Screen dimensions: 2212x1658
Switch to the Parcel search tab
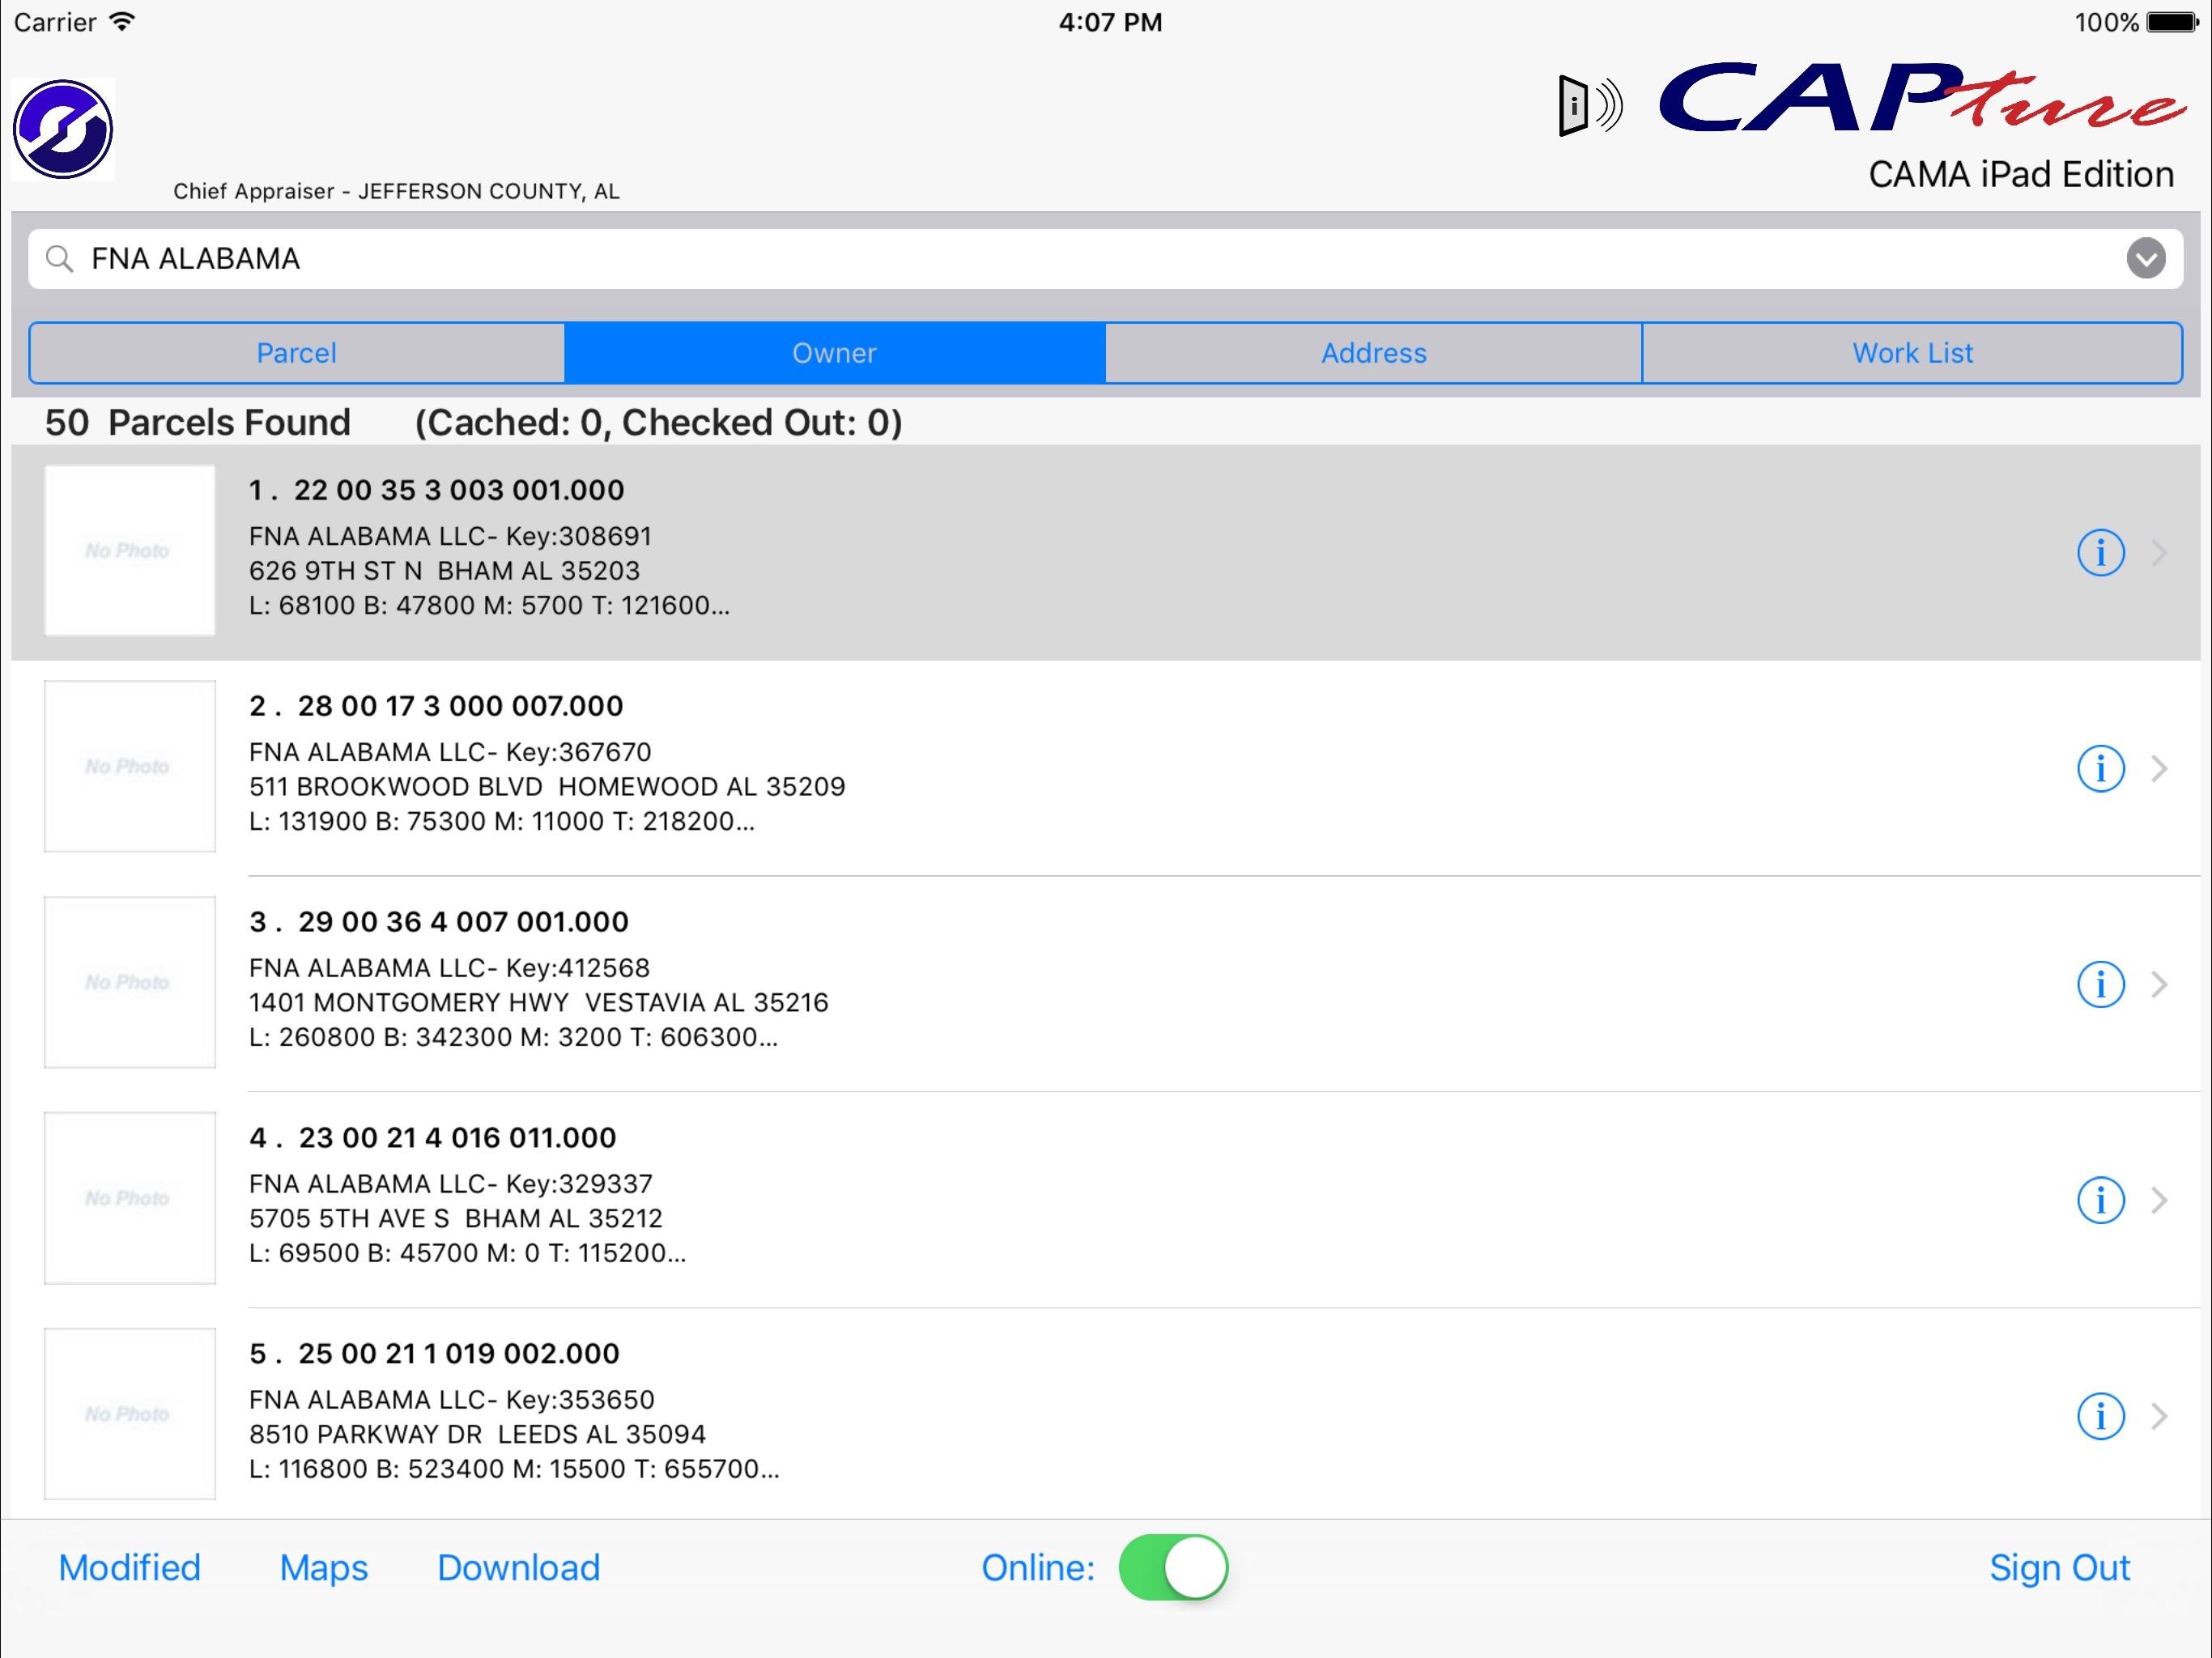click(x=297, y=353)
